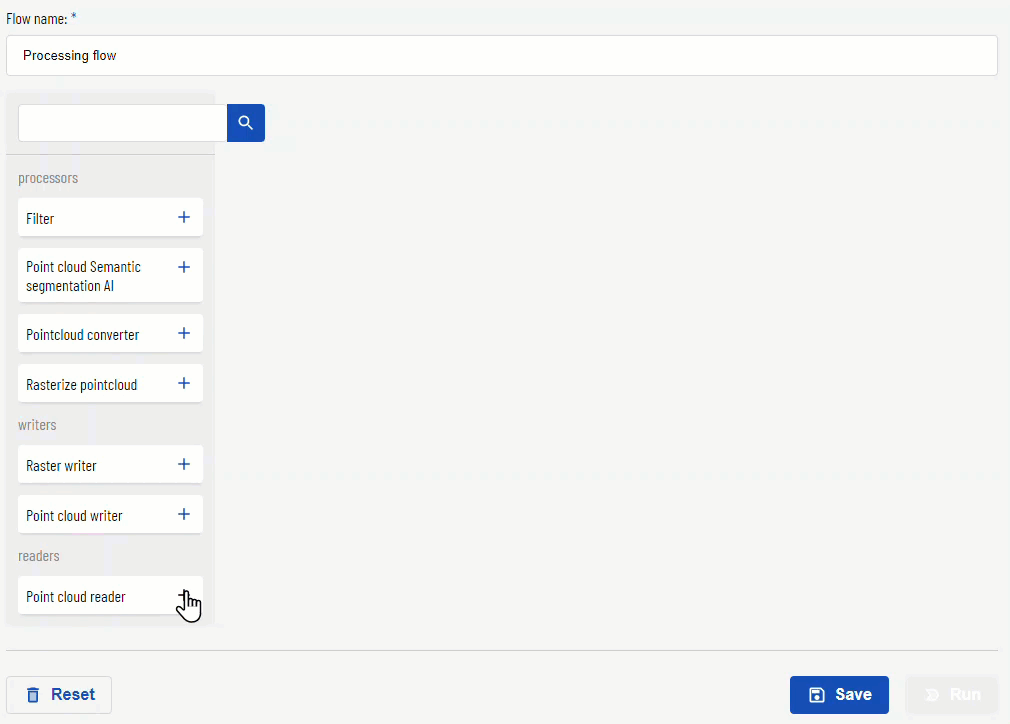Select the Point cloud writer card label
Viewport: 1010px width, 724px height.
tap(74, 516)
